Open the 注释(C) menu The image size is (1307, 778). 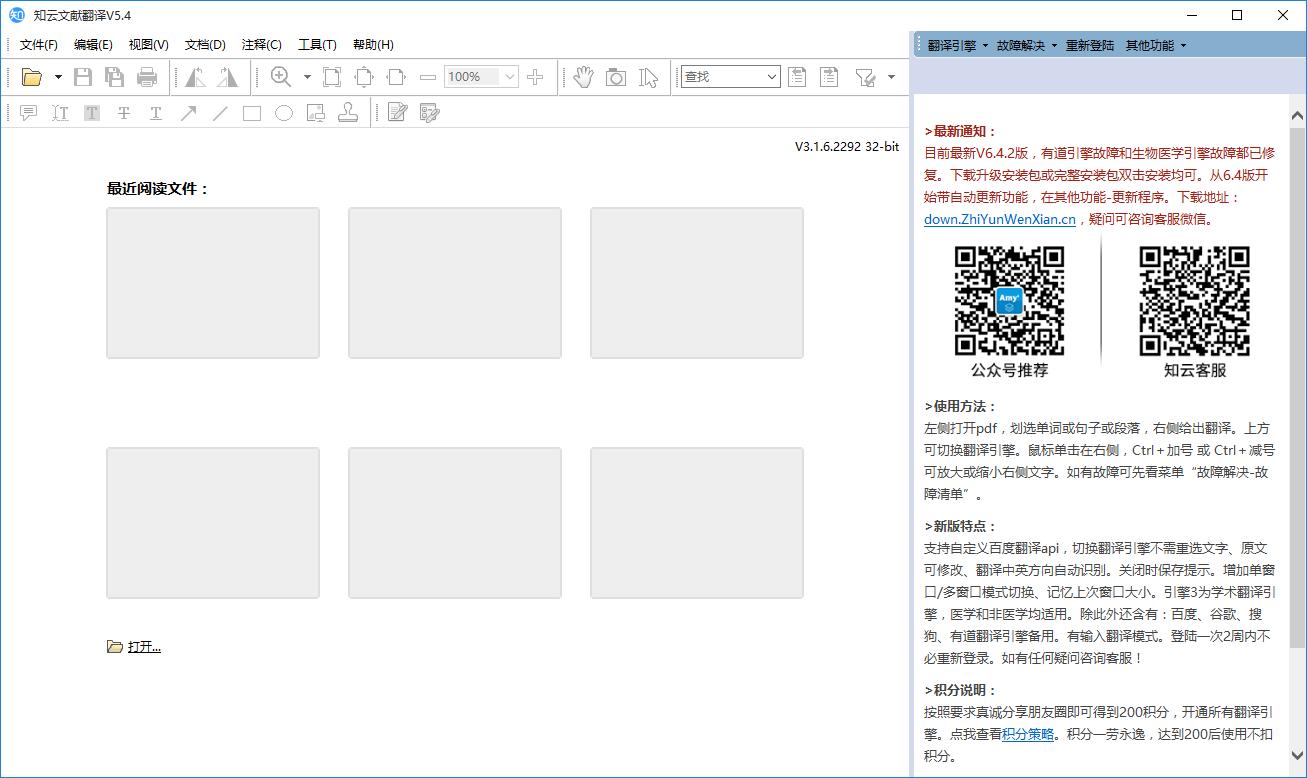click(262, 45)
